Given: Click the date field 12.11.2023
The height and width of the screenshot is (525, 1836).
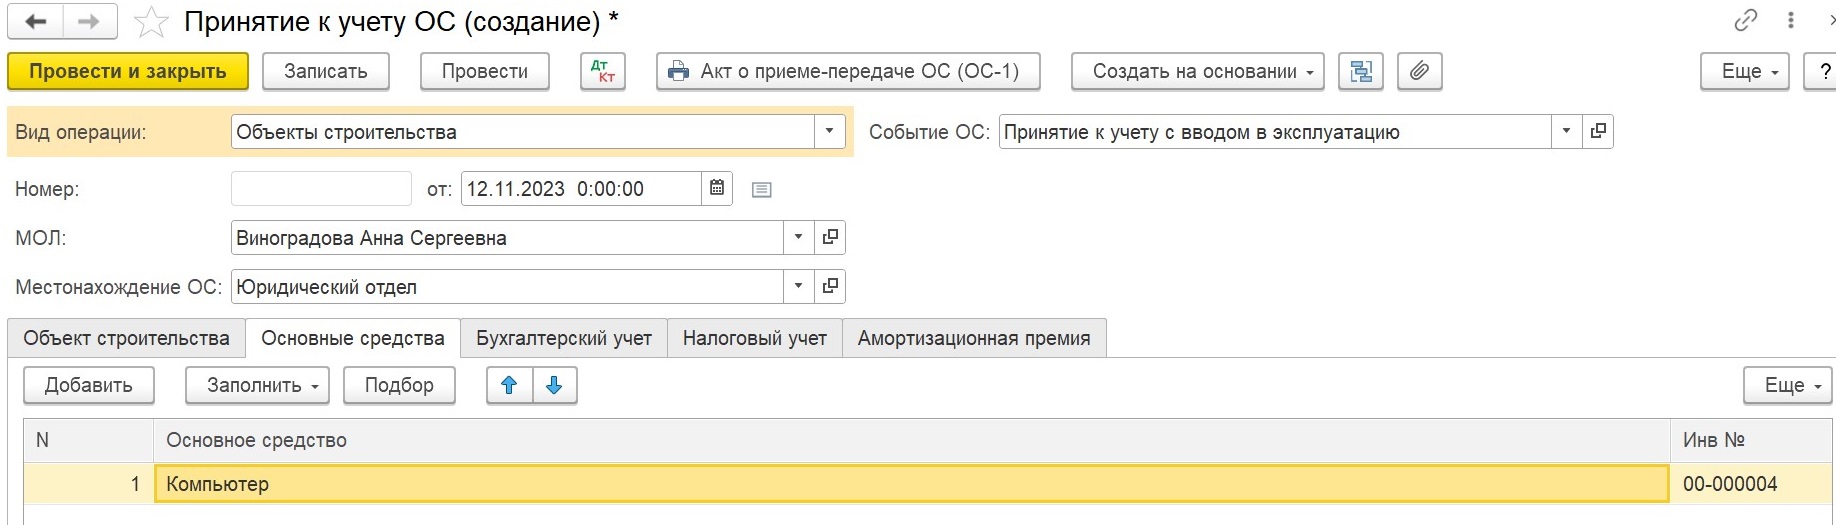Looking at the screenshot, I should pos(581,188).
